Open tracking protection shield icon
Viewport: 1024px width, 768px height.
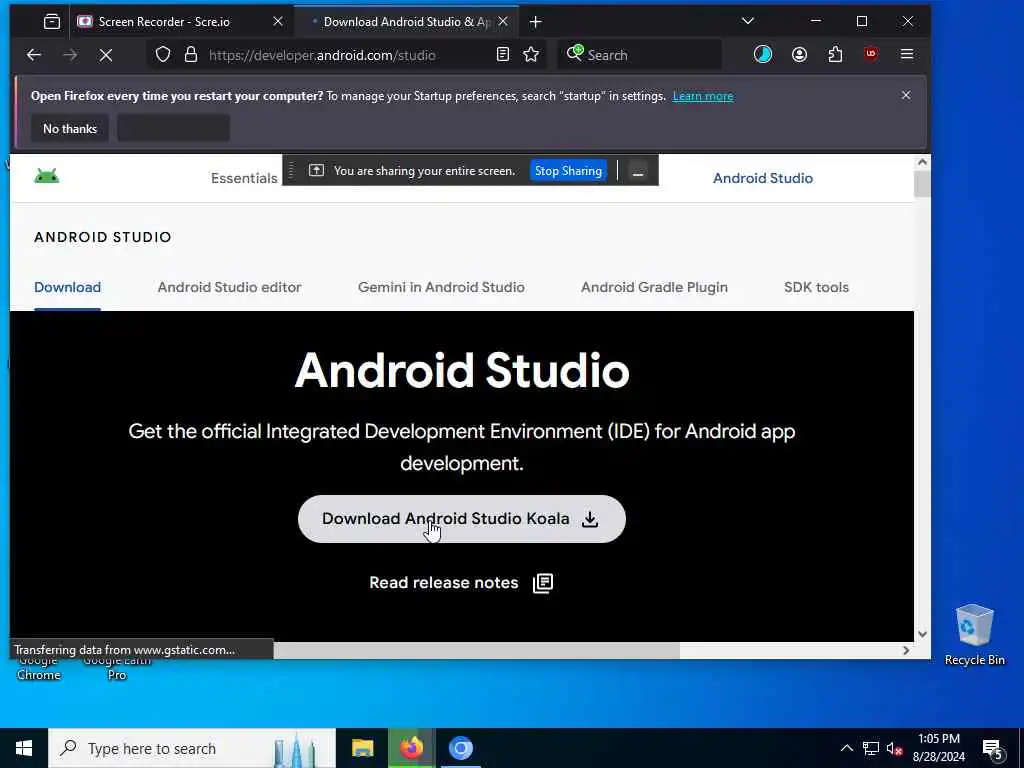tap(163, 55)
